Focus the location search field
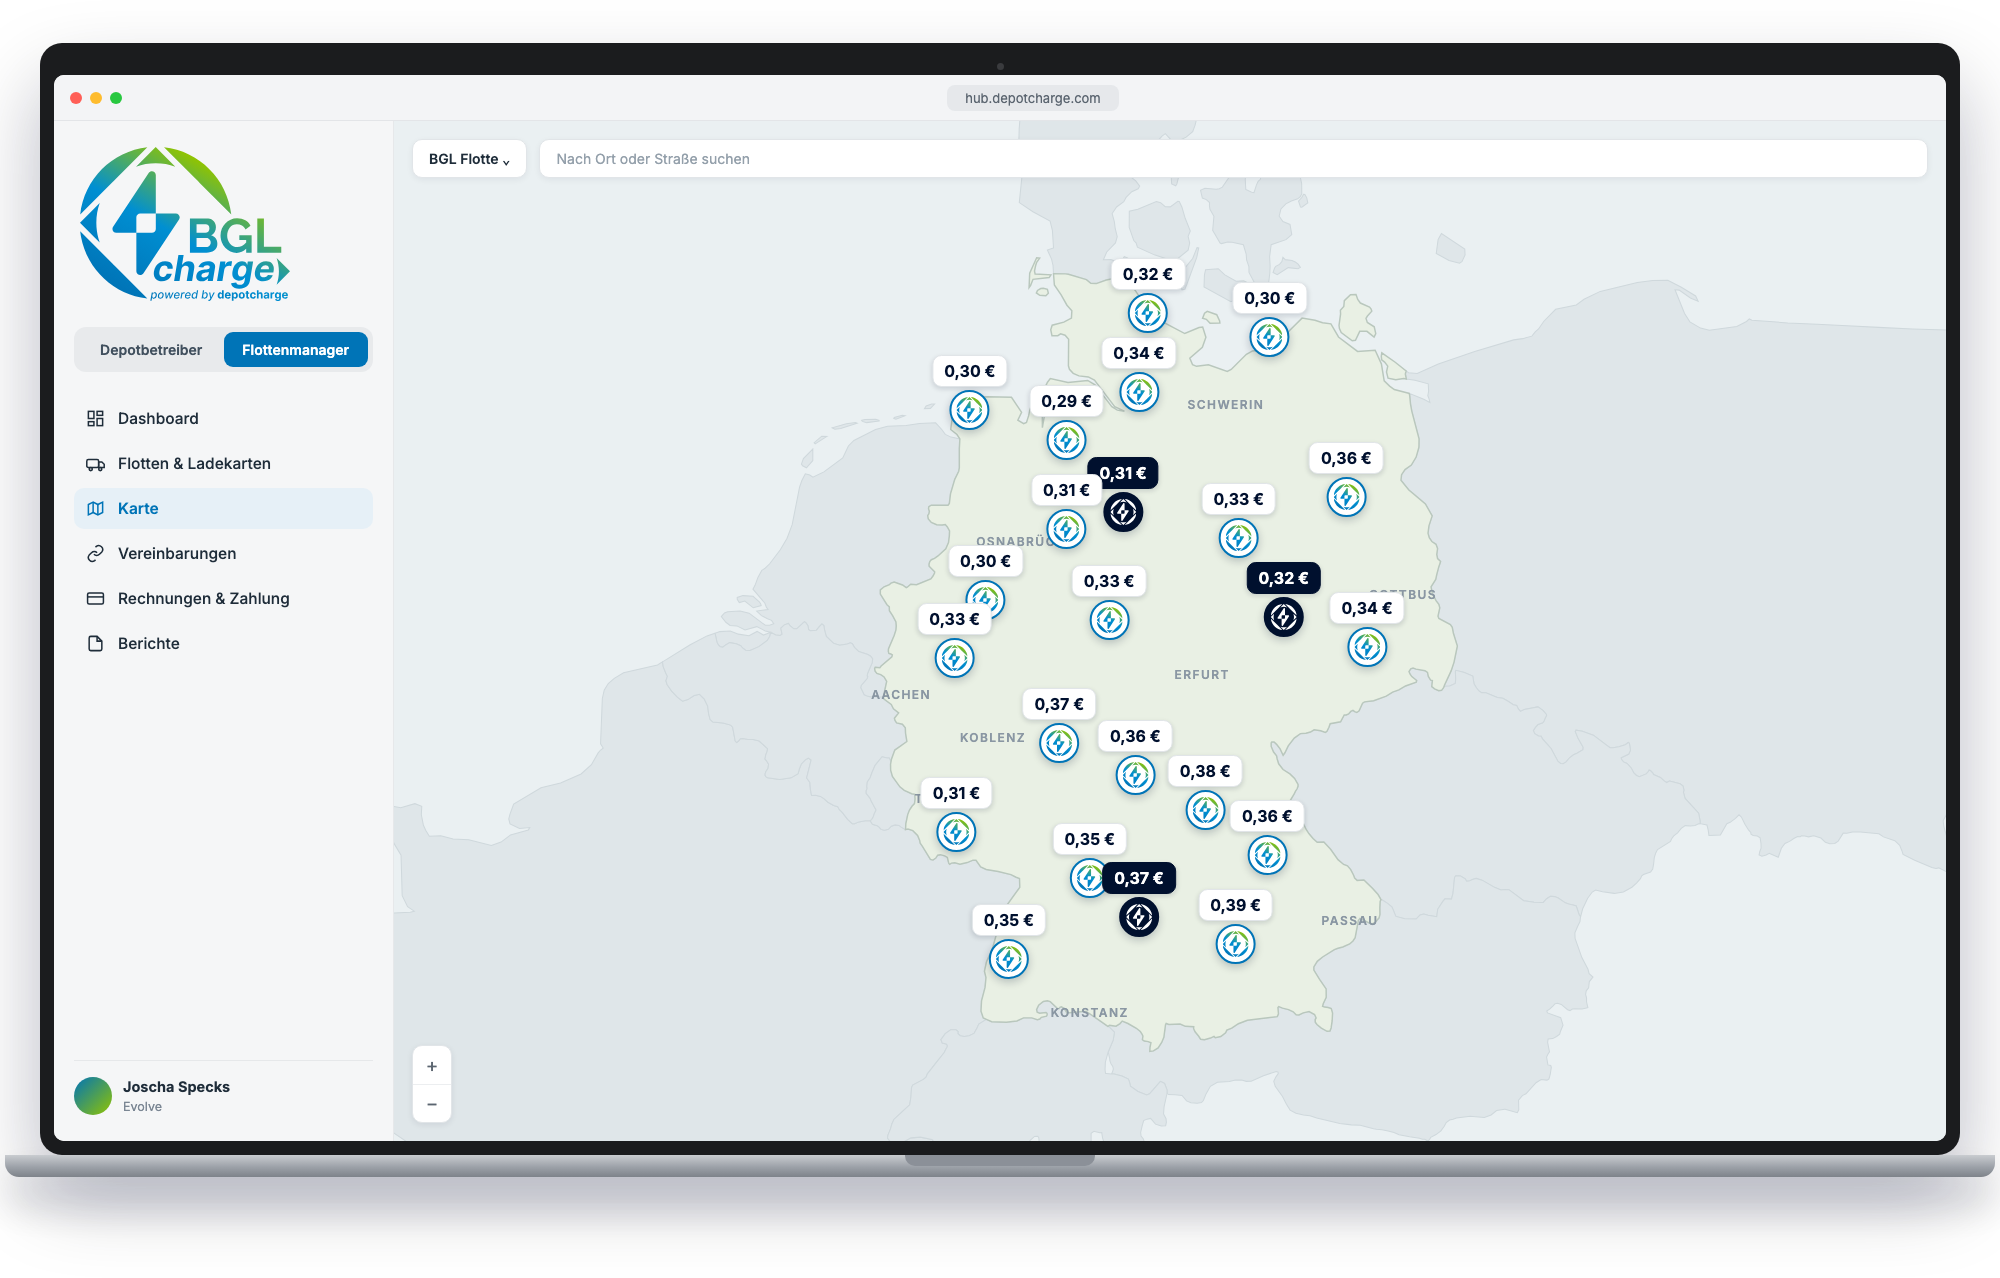Viewport: 2000px width, 1278px height. 1233,159
